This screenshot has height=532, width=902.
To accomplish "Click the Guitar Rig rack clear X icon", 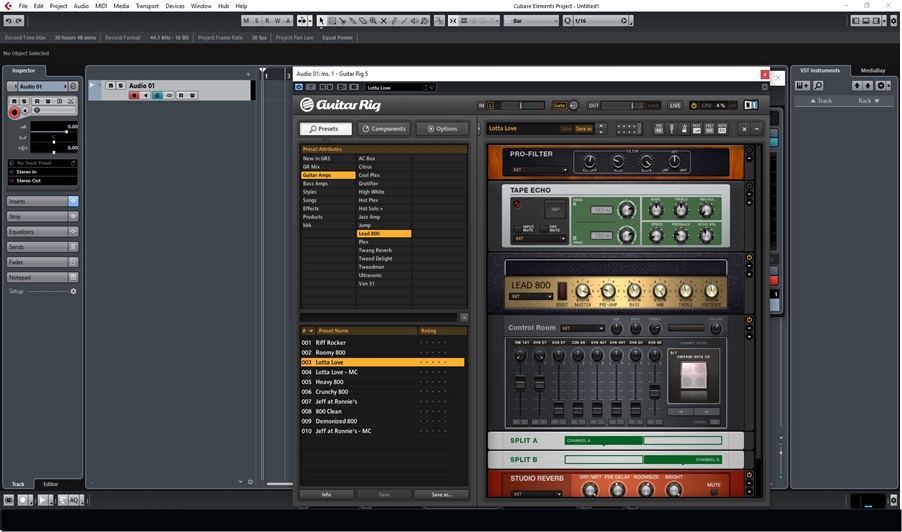I will point(744,129).
